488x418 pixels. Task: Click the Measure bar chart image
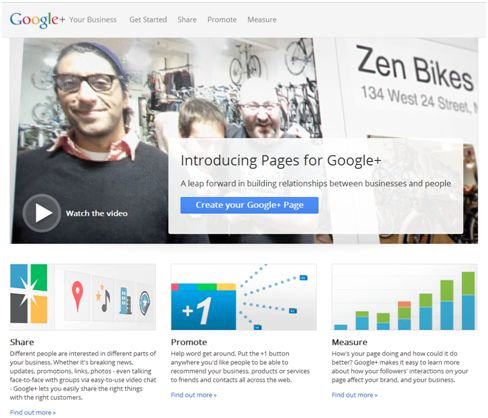click(404, 297)
